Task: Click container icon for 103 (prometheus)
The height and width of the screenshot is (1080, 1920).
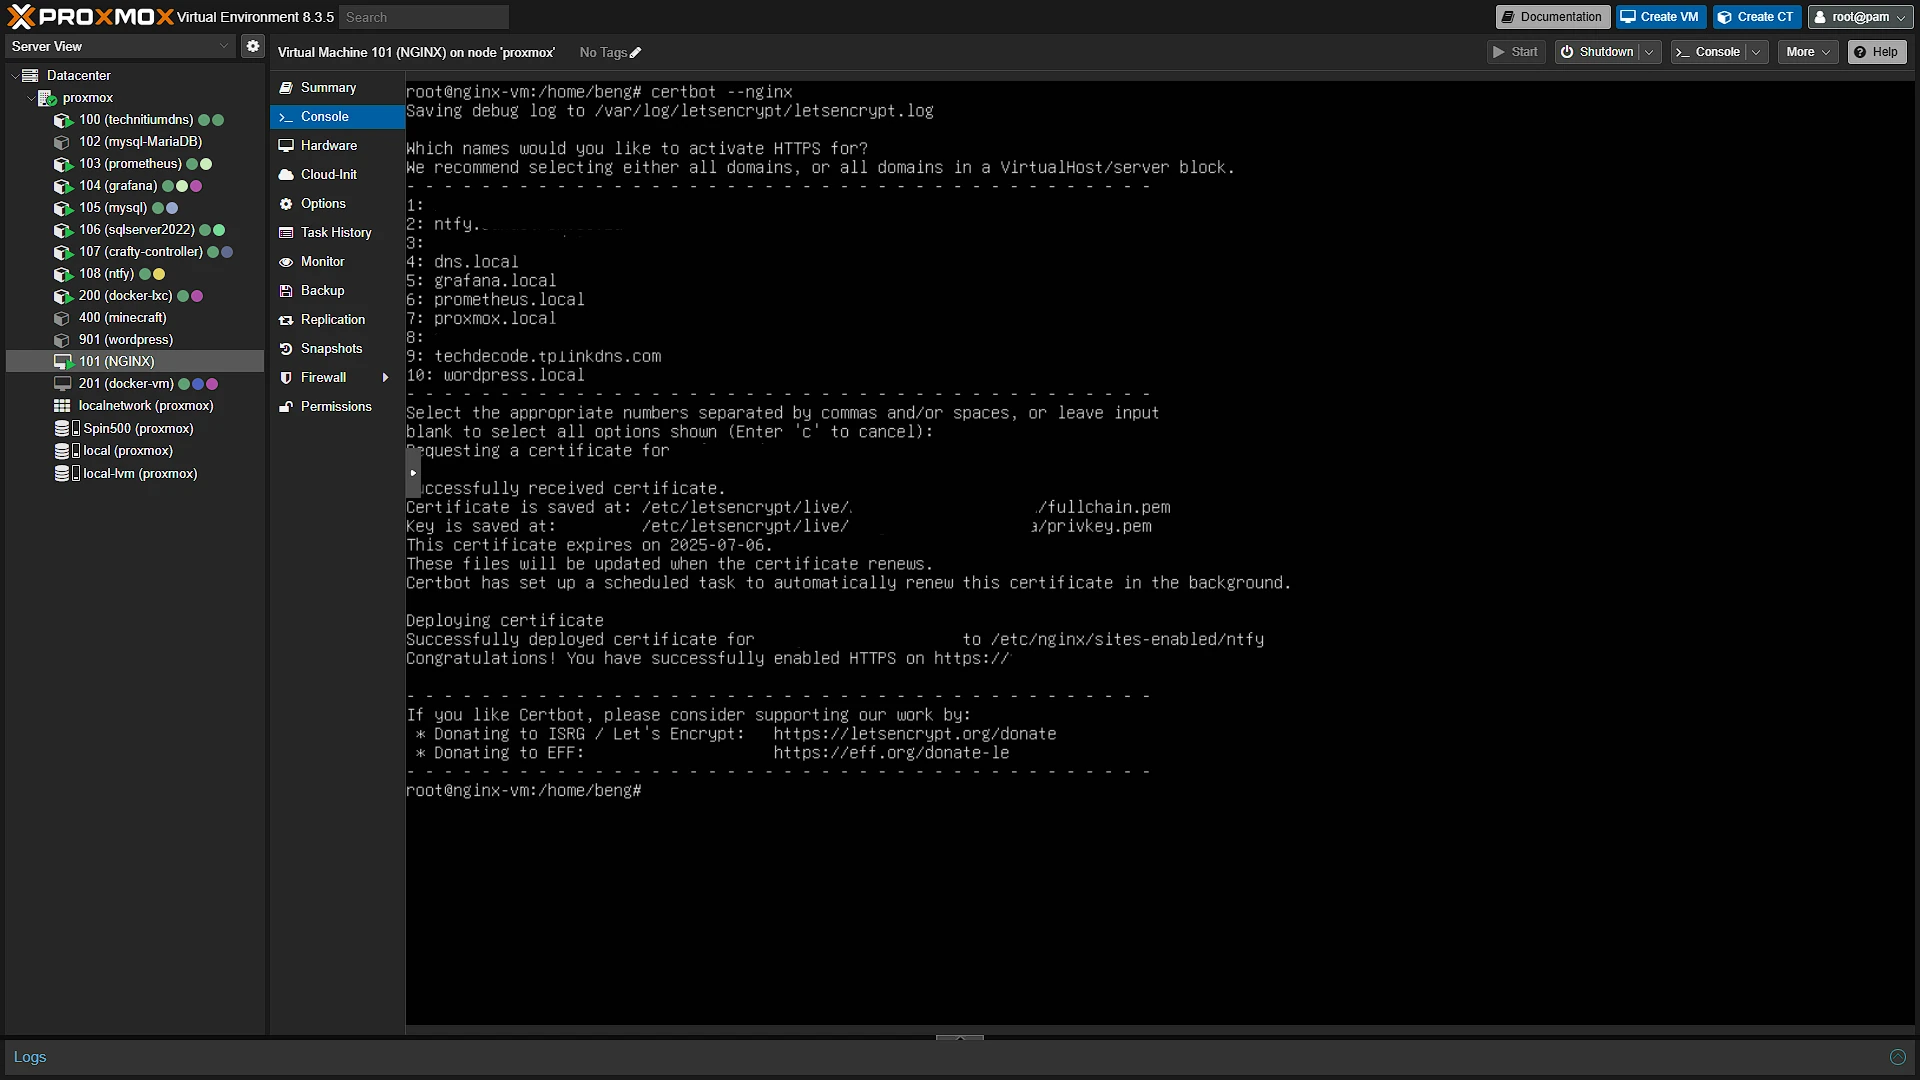Action: point(63,164)
